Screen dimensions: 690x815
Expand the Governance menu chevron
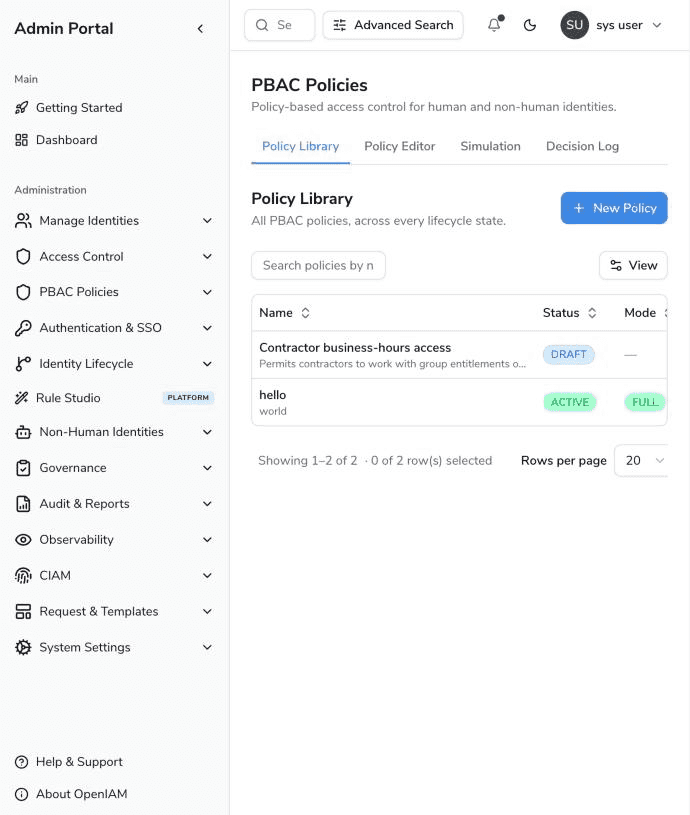pos(207,468)
